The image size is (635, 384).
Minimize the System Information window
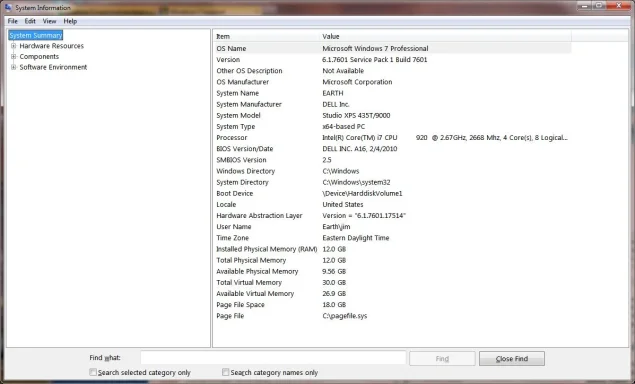click(x=585, y=5)
